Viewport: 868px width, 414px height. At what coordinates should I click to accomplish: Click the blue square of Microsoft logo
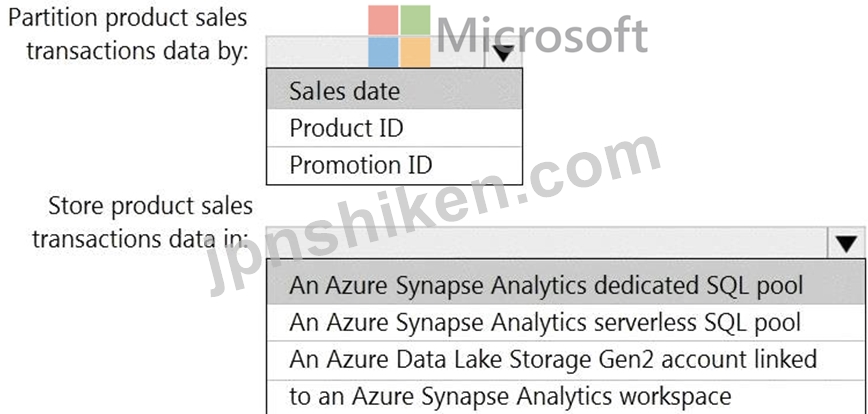tap(383, 53)
